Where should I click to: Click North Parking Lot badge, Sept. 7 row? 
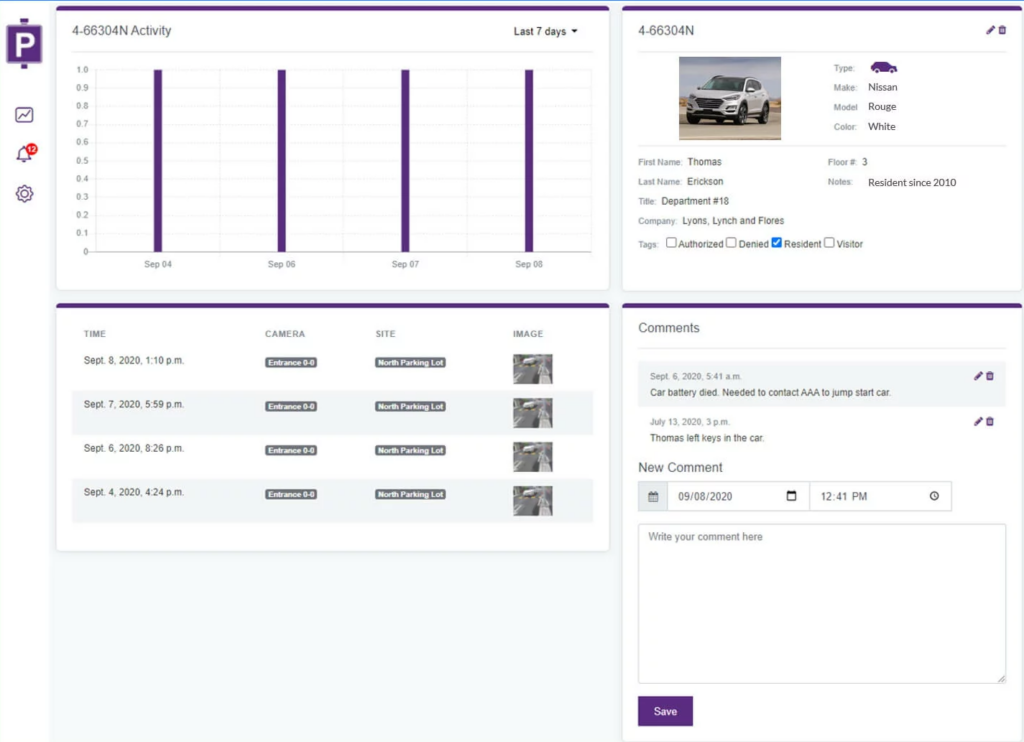(x=410, y=406)
